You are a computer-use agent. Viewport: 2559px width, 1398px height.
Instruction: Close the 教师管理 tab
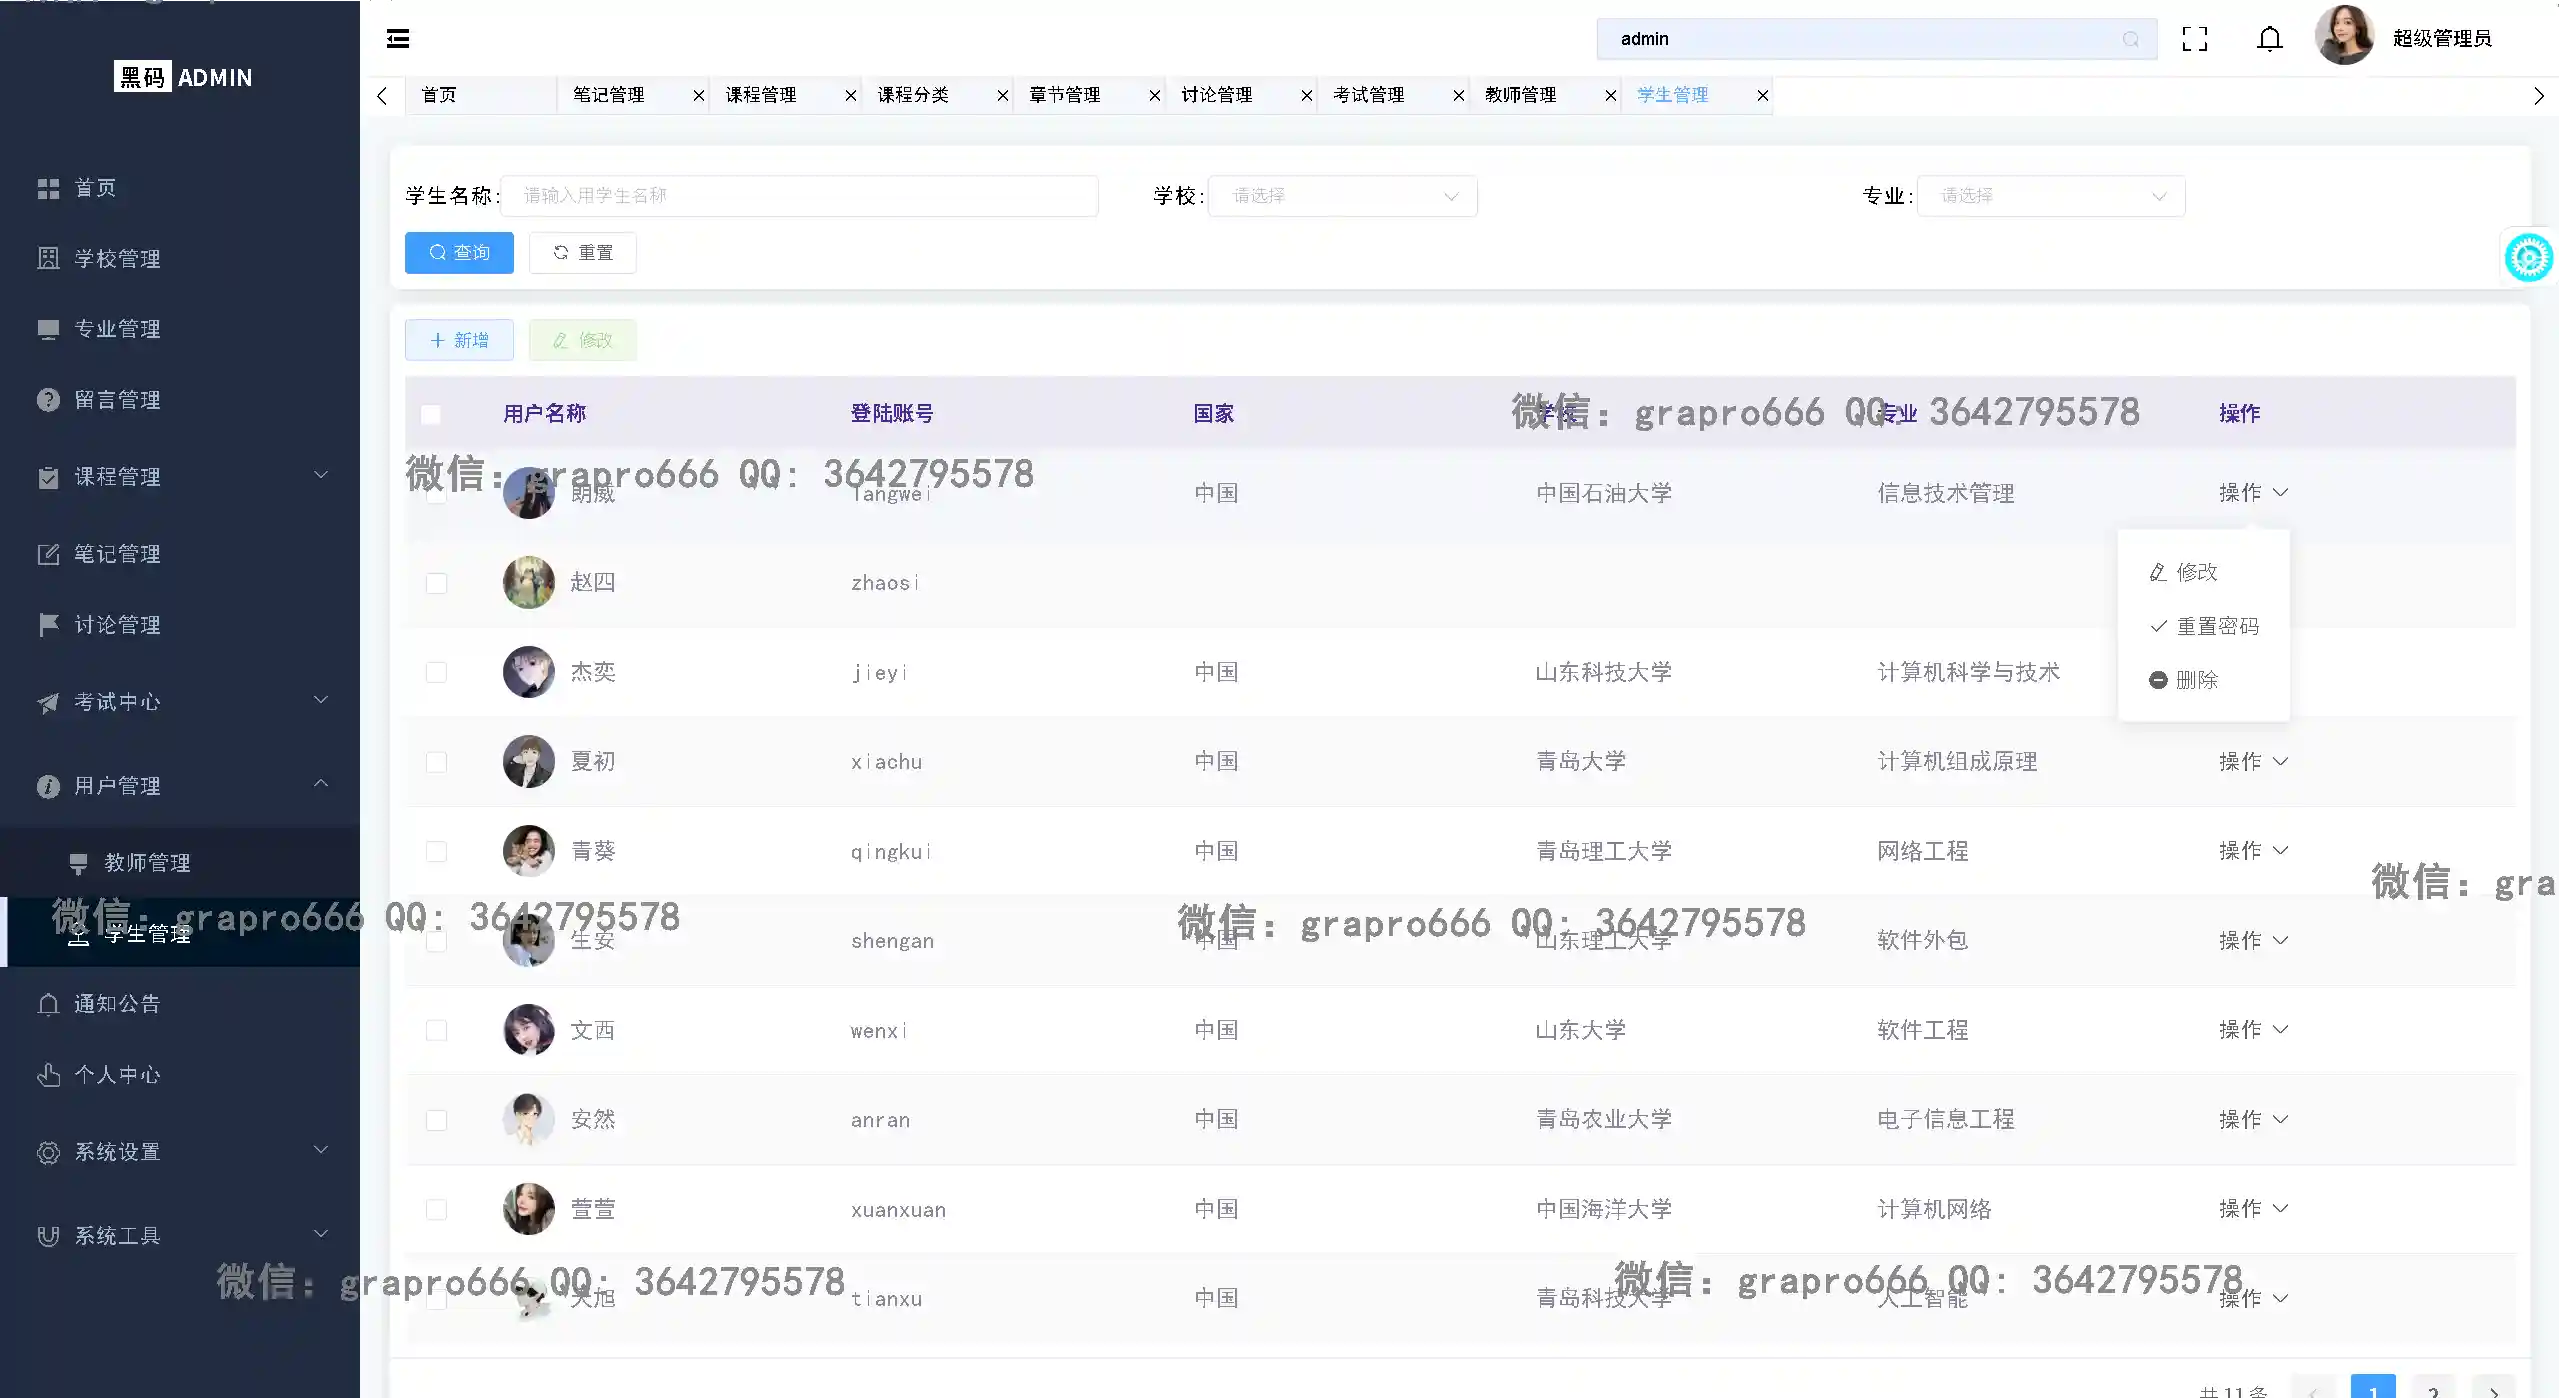(x=1610, y=96)
